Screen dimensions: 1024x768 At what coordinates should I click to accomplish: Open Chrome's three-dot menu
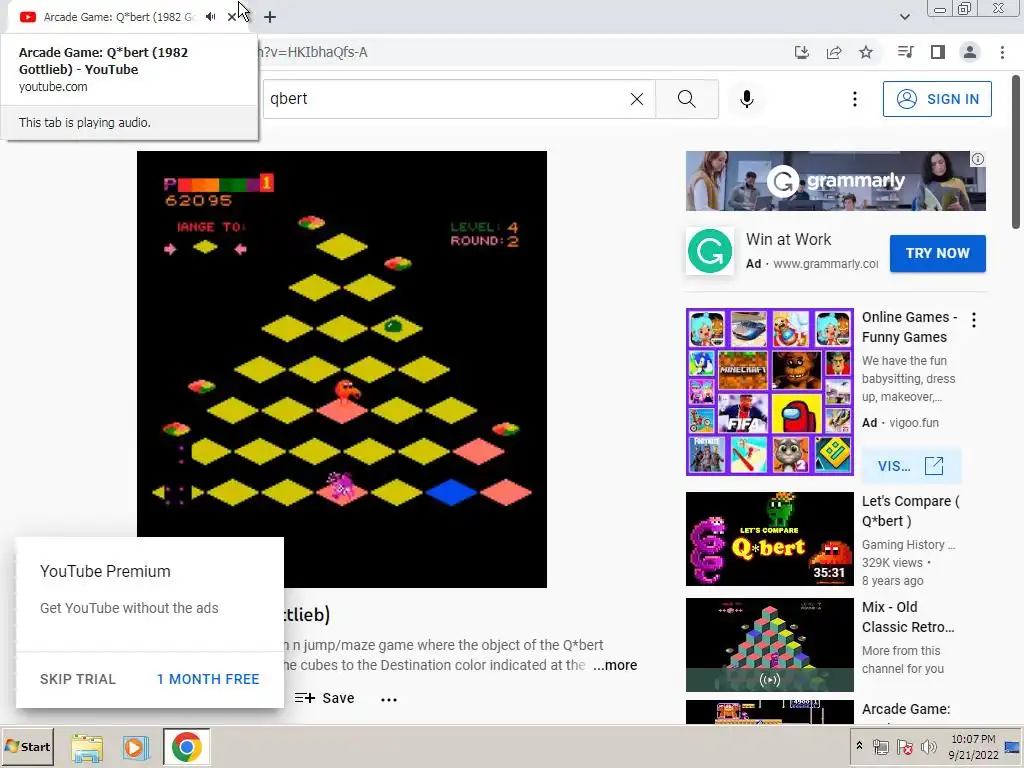tap(1002, 52)
